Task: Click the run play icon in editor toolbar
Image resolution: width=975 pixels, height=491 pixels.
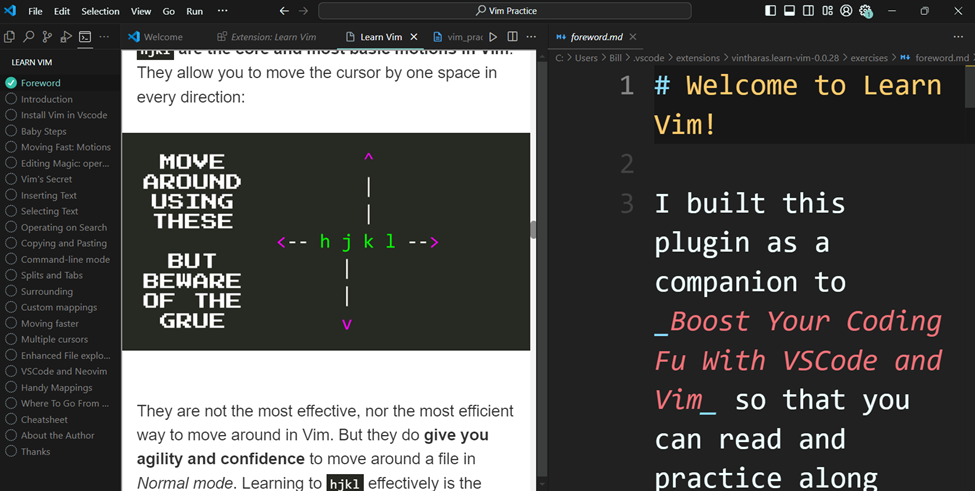Action: pyautogui.click(x=493, y=37)
